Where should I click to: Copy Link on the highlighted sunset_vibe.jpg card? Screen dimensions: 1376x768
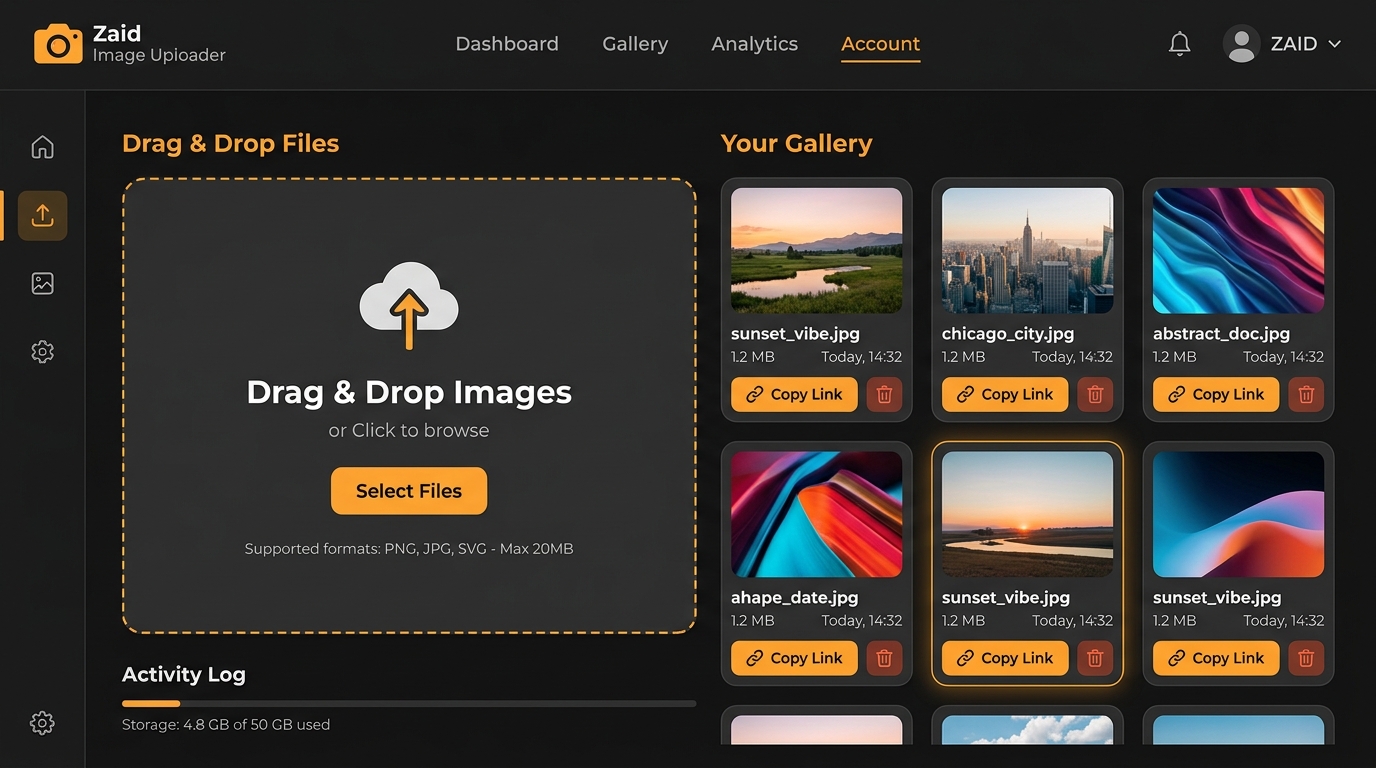[1005, 658]
